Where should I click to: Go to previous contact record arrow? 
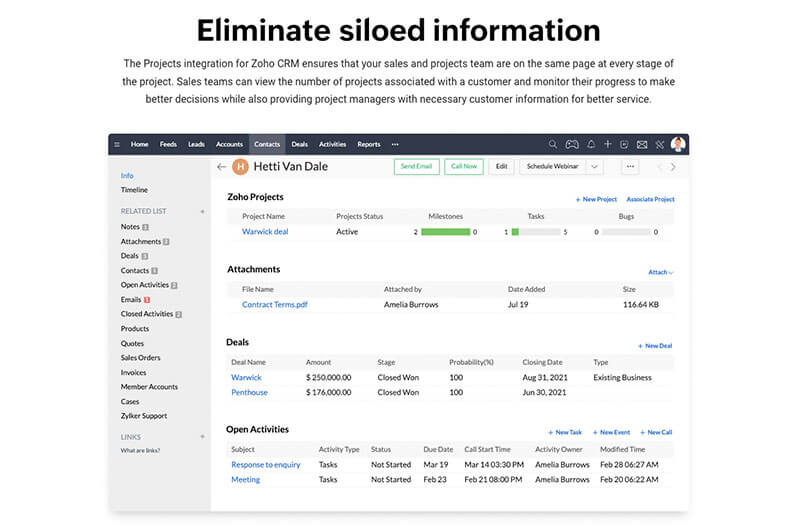pyautogui.click(x=660, y=167)
